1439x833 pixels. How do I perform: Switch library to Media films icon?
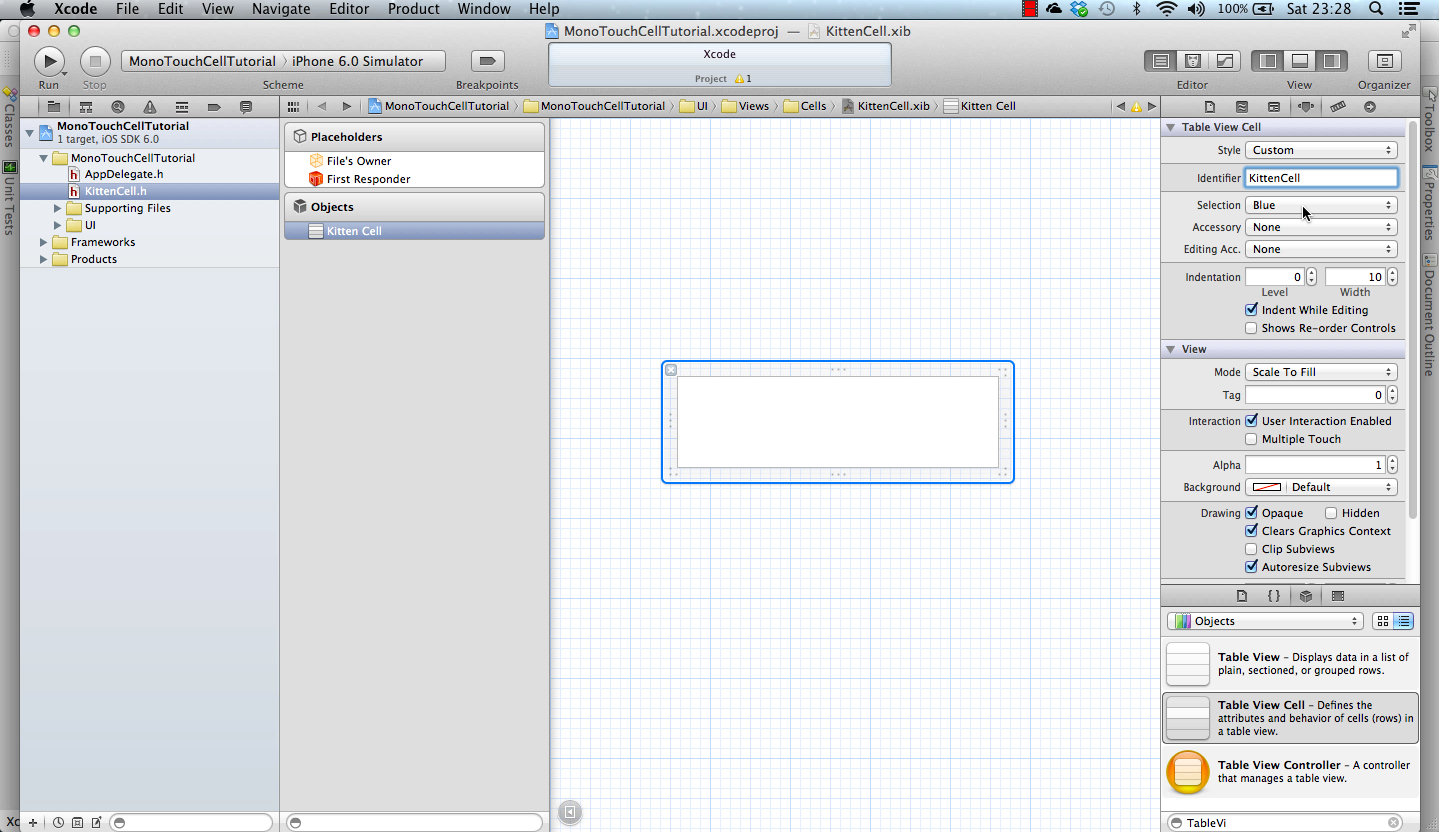(1338, 595)
